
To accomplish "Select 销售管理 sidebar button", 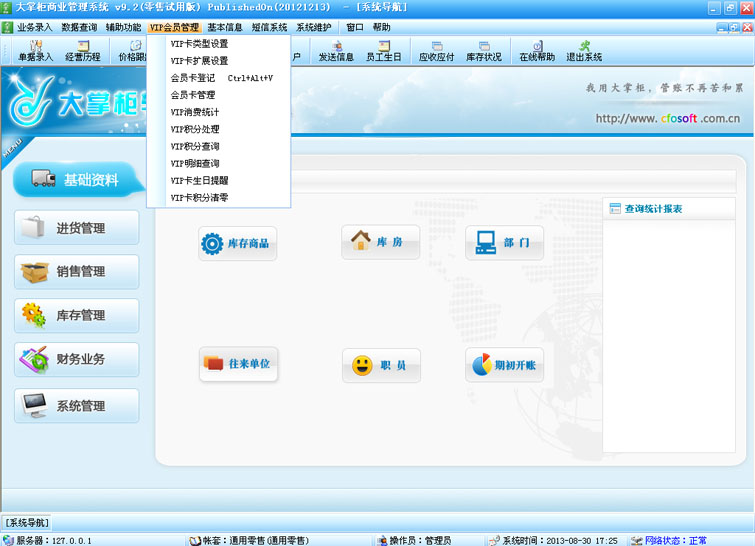I will (x=77, y=272).
